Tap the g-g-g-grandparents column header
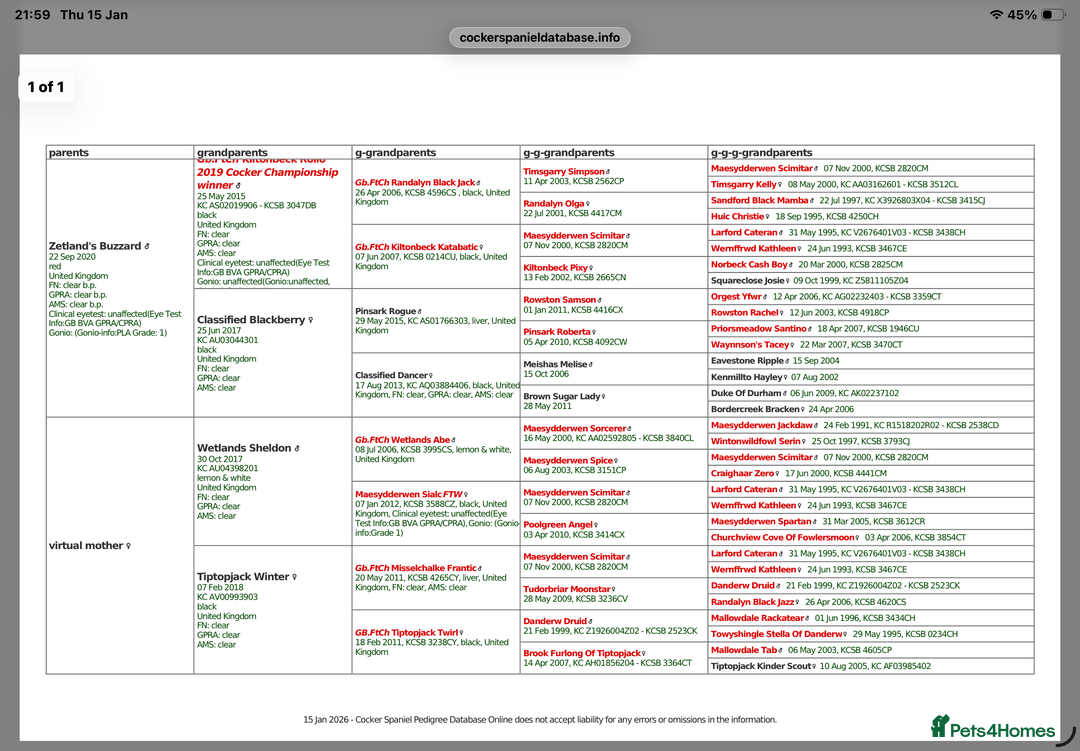Viewport: 1080px width, 751px height. 761,153
